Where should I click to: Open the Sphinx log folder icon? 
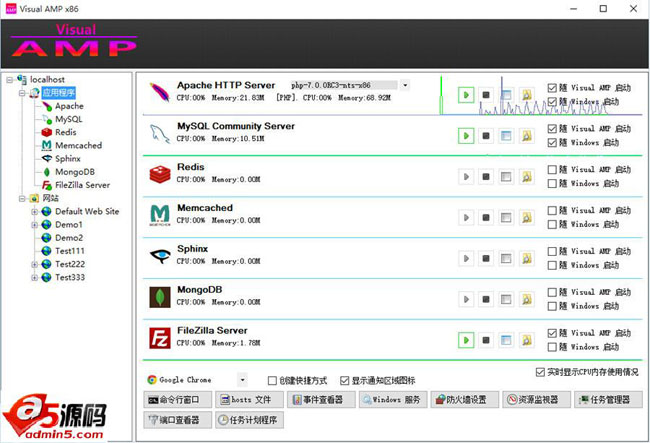click(526, 258)
